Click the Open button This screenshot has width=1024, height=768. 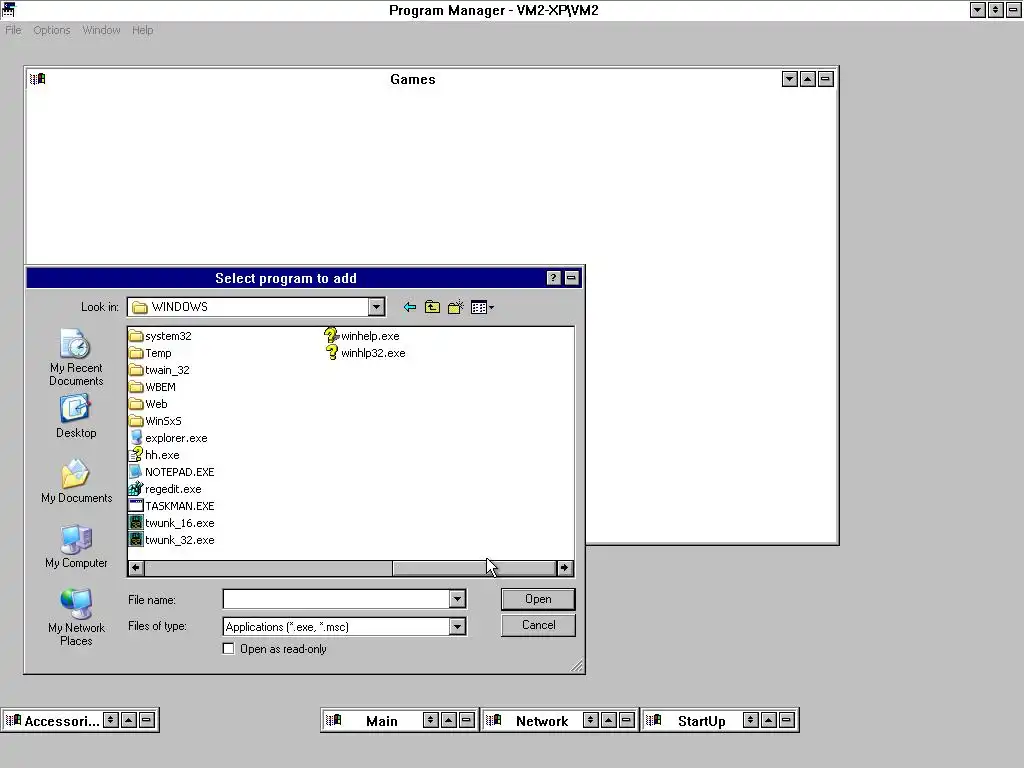(538, 599)
